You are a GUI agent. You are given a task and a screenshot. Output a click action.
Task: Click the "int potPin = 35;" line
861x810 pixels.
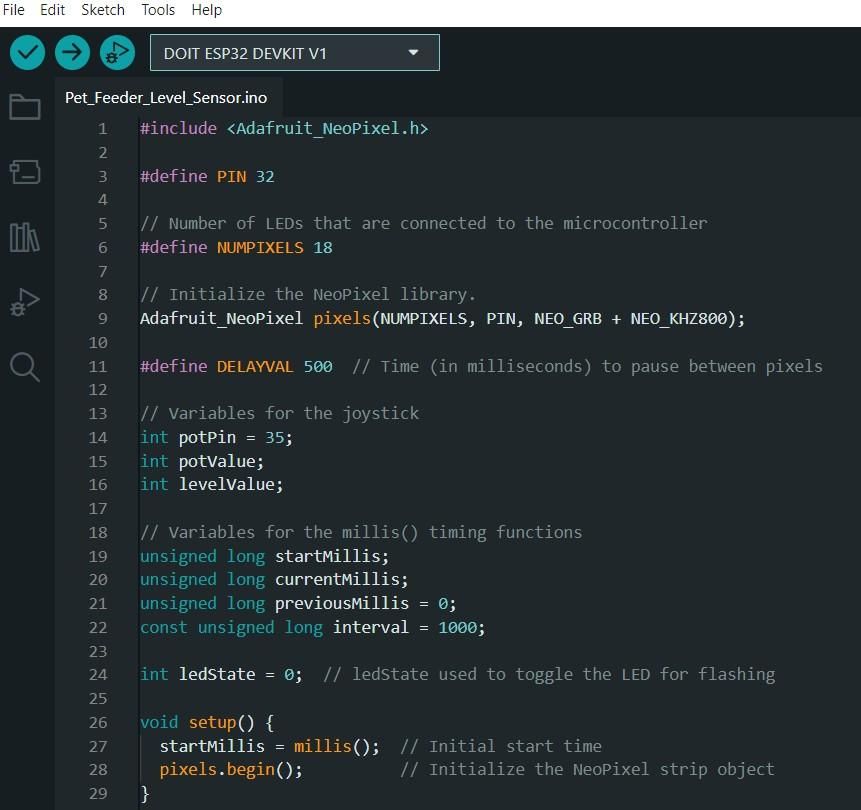pyautogui.click(x=216, y=438)
